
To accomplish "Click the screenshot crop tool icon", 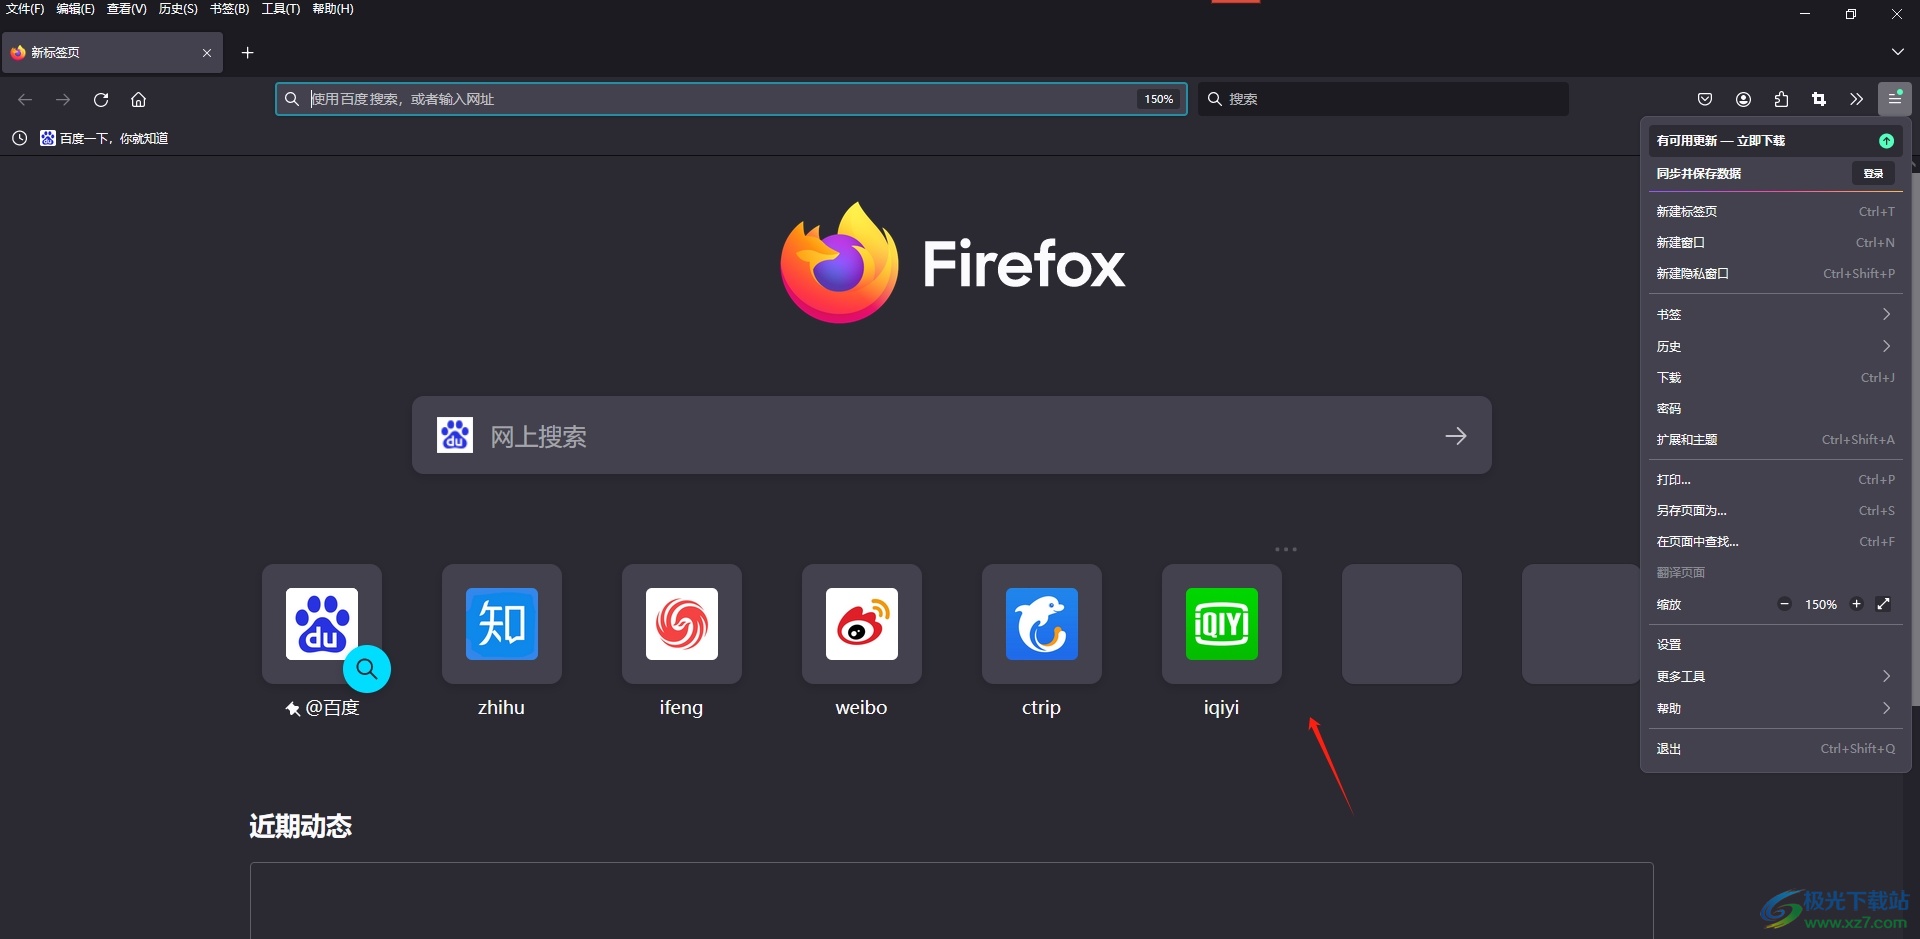I will pos(1819,100).
